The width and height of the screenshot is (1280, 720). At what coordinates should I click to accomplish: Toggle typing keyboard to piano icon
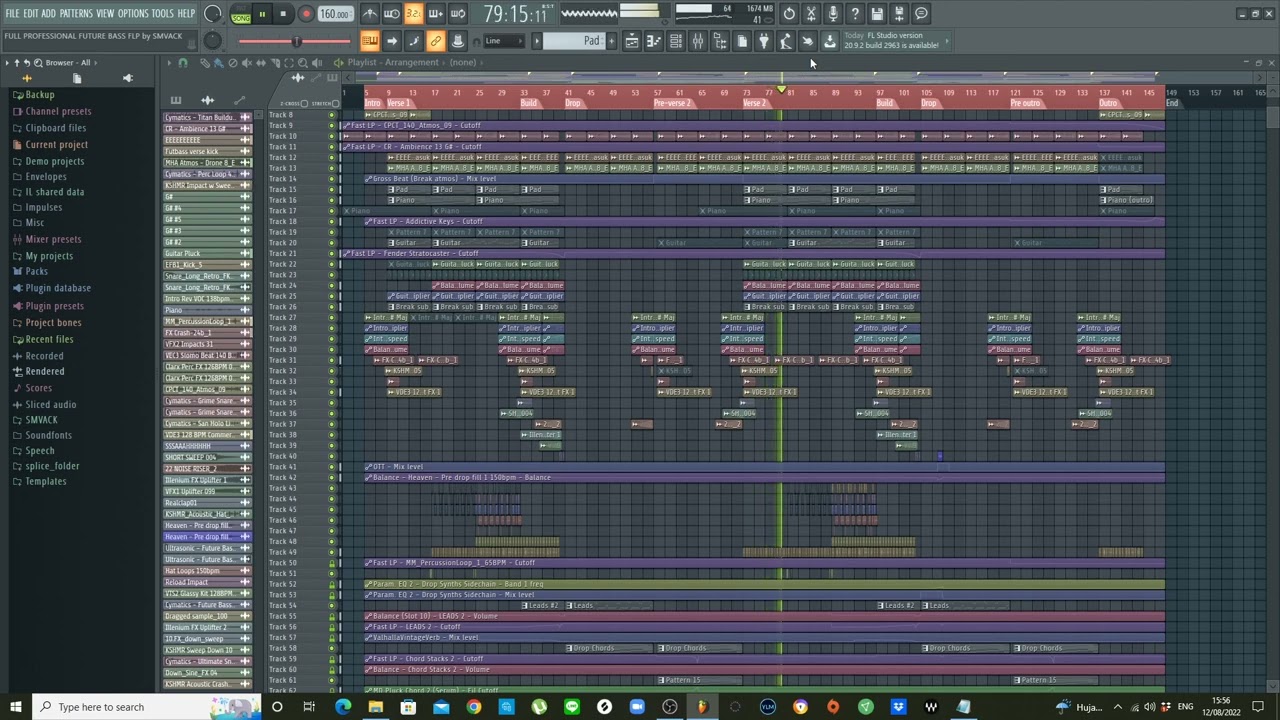pyautogui.click(x=370, y=41)
